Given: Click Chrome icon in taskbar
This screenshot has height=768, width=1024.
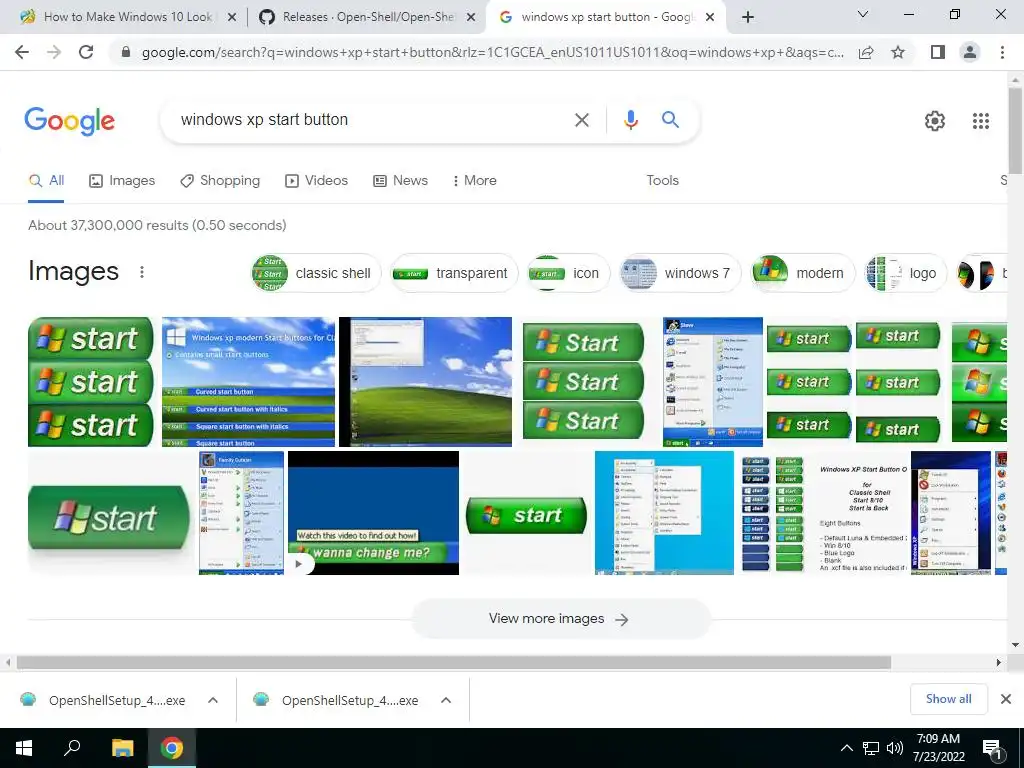Looking at the screenshot, I should point(172,748).
